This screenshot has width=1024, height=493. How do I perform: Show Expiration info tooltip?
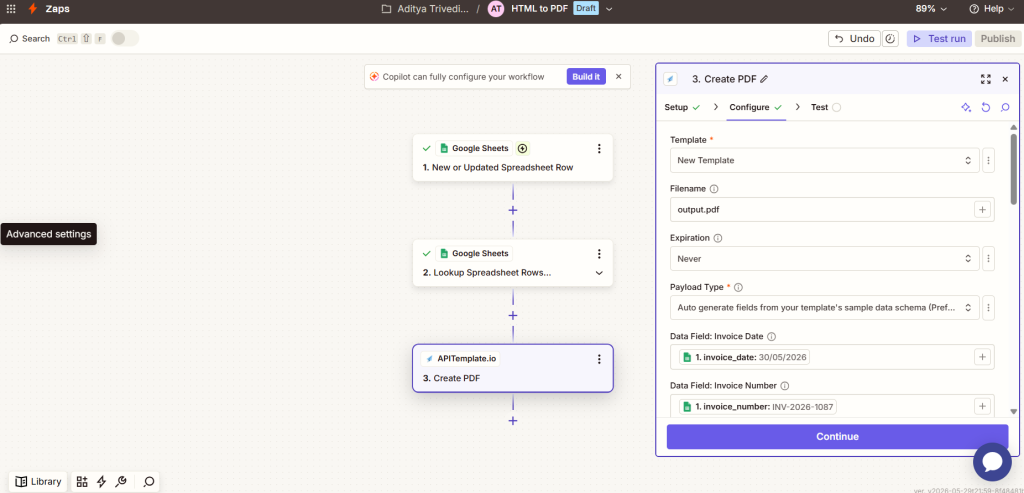click(x=718, y=238)
